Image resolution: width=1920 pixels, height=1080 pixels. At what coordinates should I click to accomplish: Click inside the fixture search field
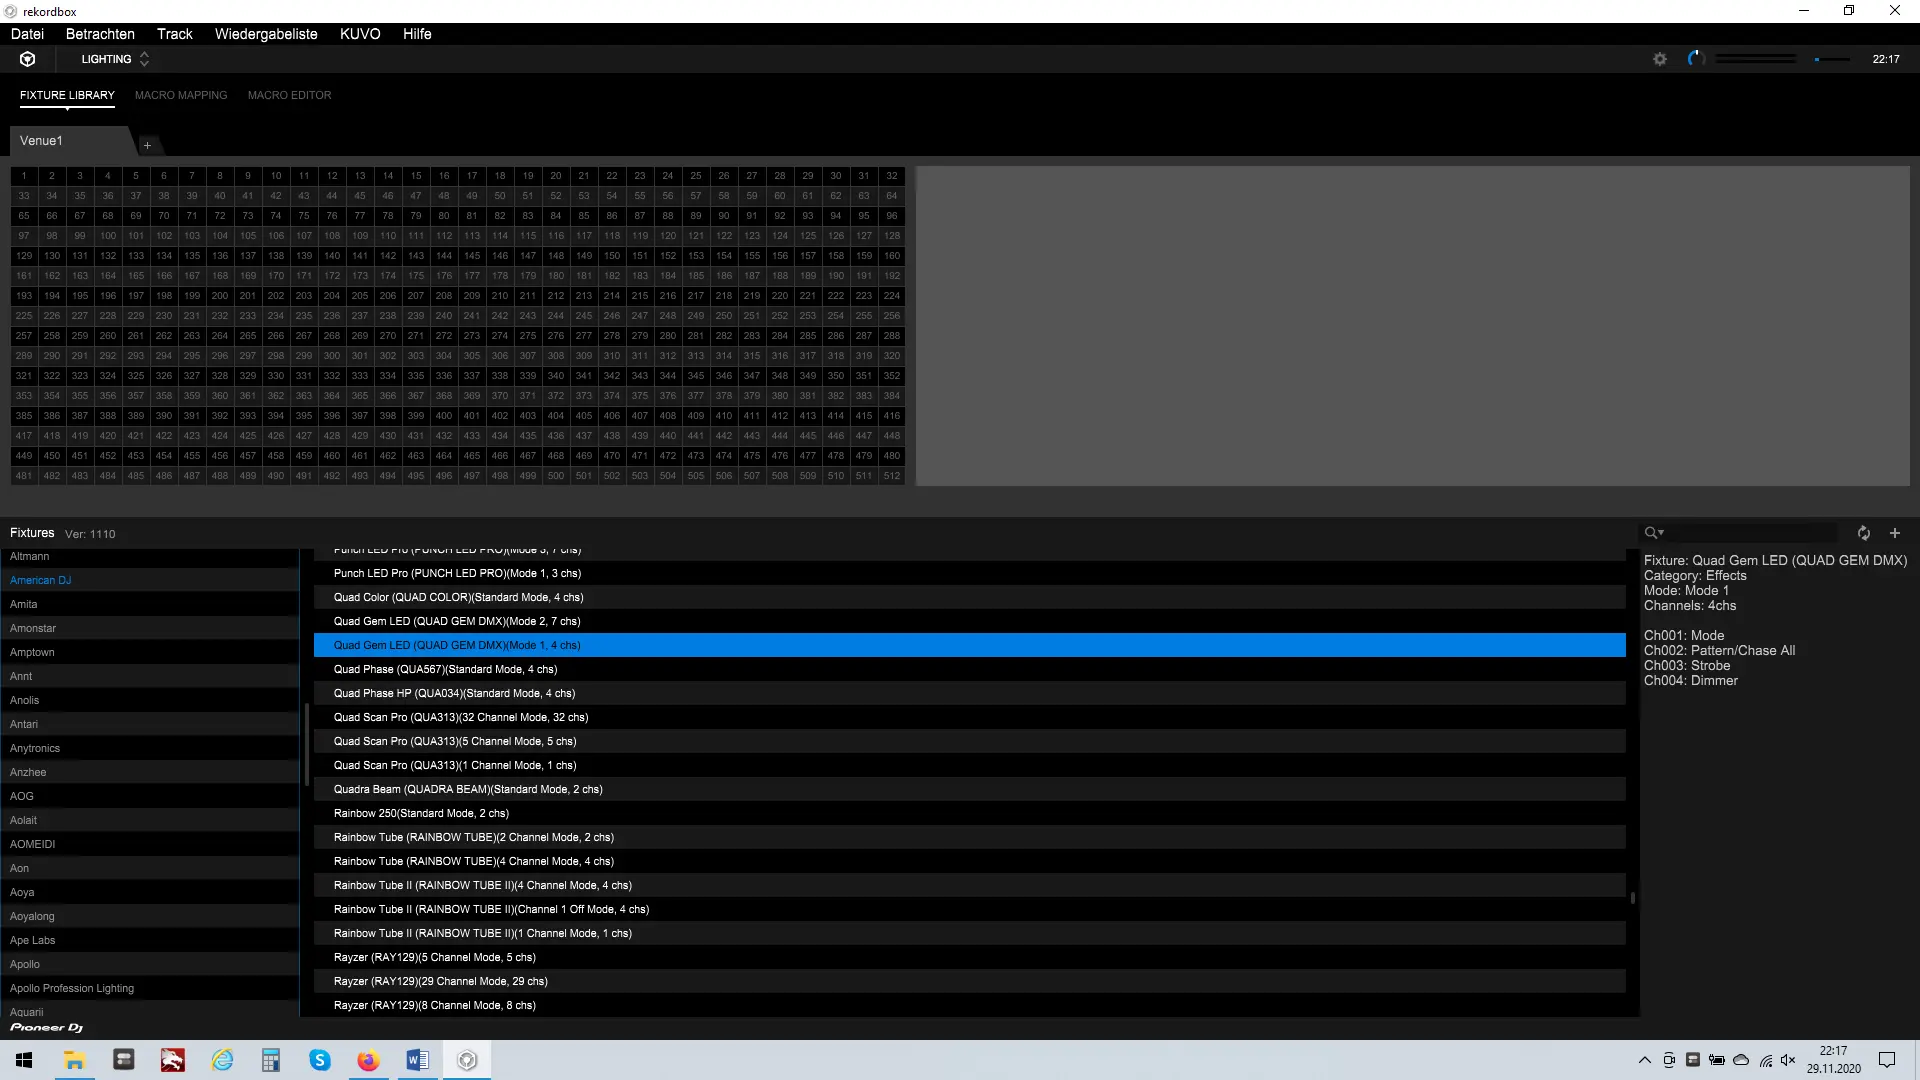(1750, 533)
